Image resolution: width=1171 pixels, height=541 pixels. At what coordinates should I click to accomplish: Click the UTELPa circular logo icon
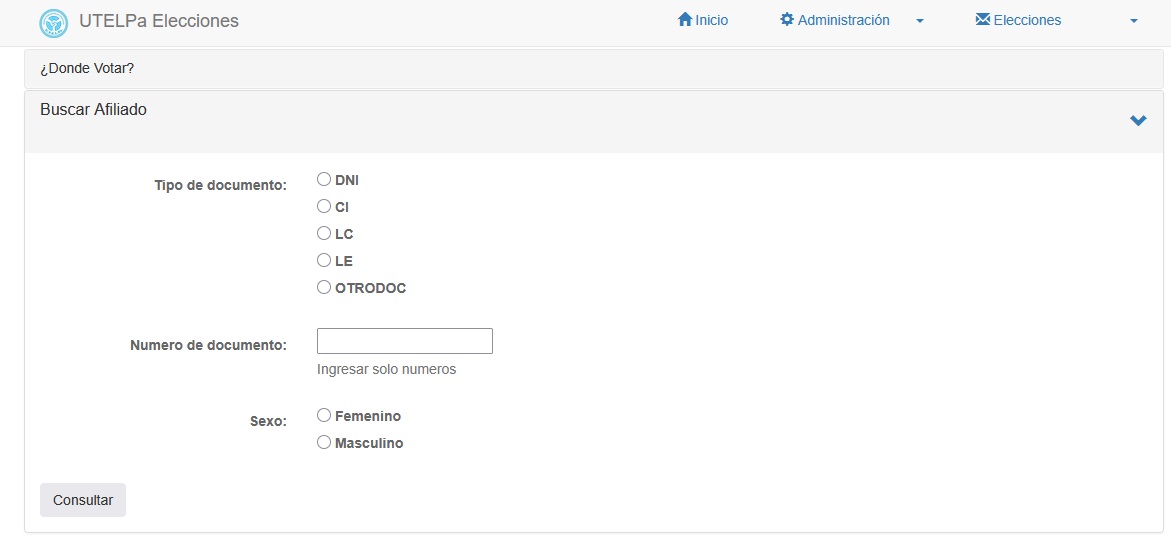tap(53, 22)
